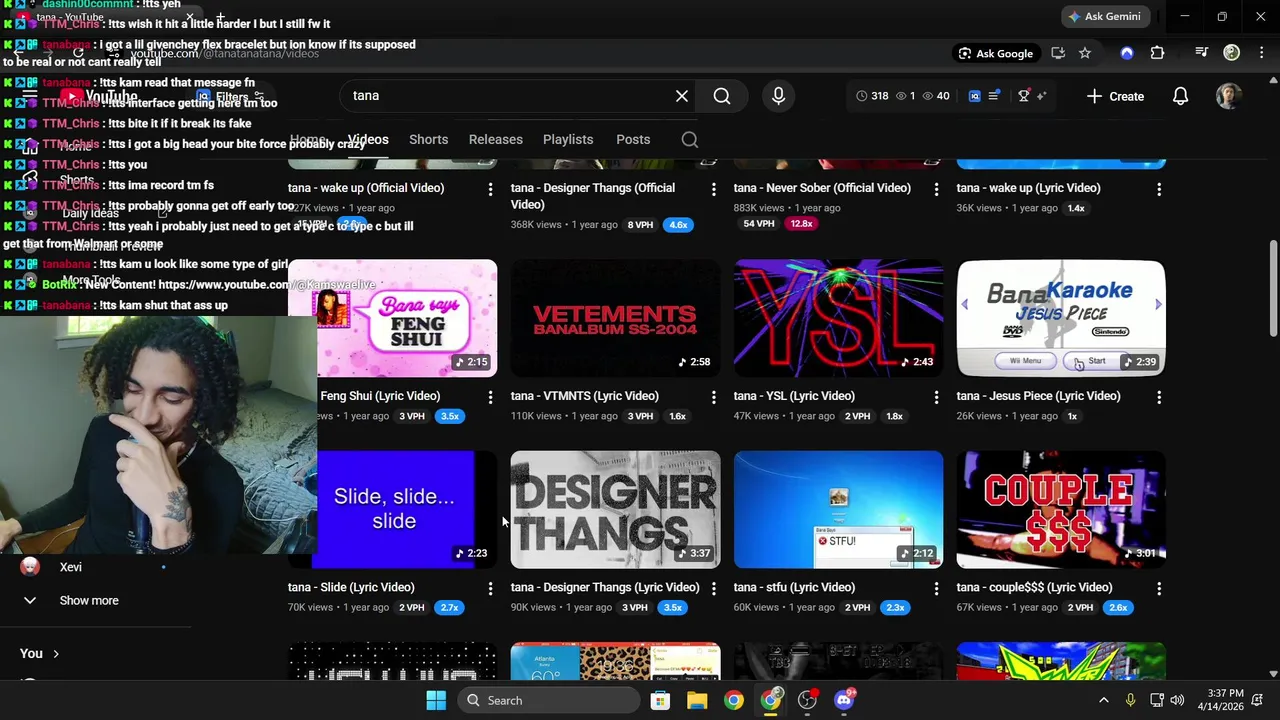Open title link tana - wake up (Official Video)

366,187
